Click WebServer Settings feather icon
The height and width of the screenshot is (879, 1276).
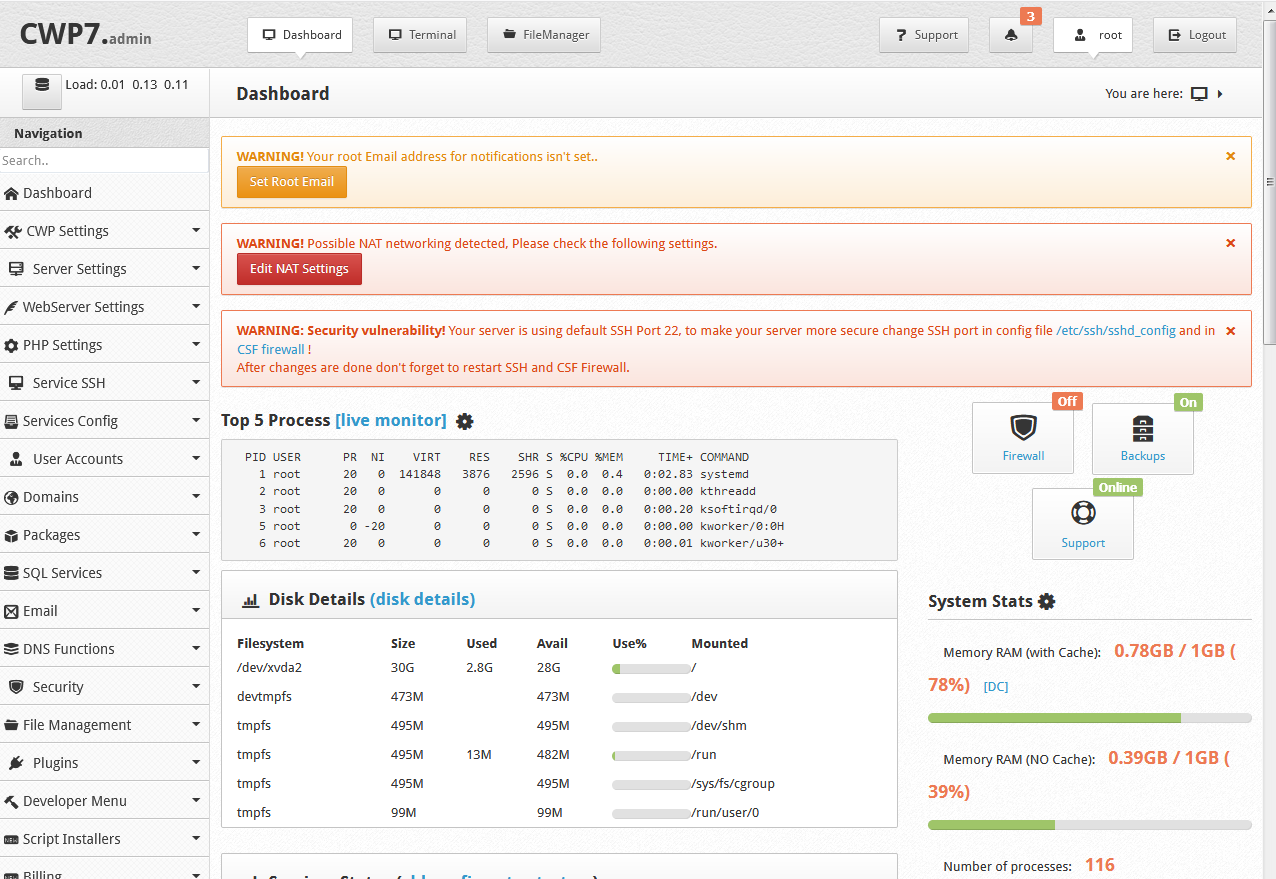point(11,307)
